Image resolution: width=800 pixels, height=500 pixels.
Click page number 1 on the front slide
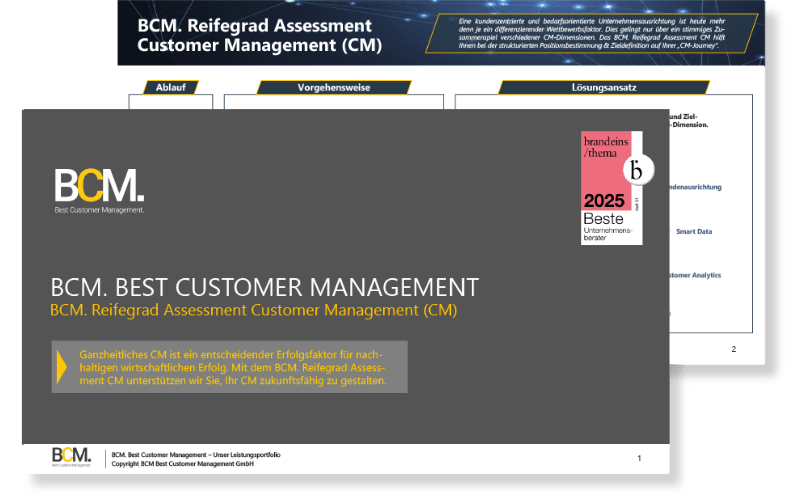638,457
